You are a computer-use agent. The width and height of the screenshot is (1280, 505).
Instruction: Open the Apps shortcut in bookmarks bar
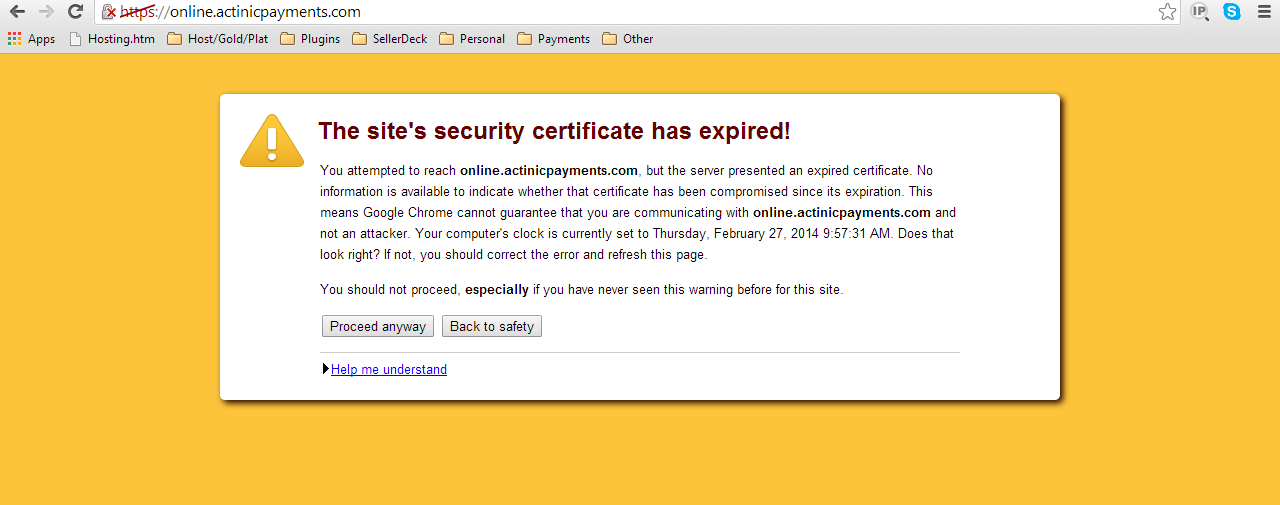31,39
